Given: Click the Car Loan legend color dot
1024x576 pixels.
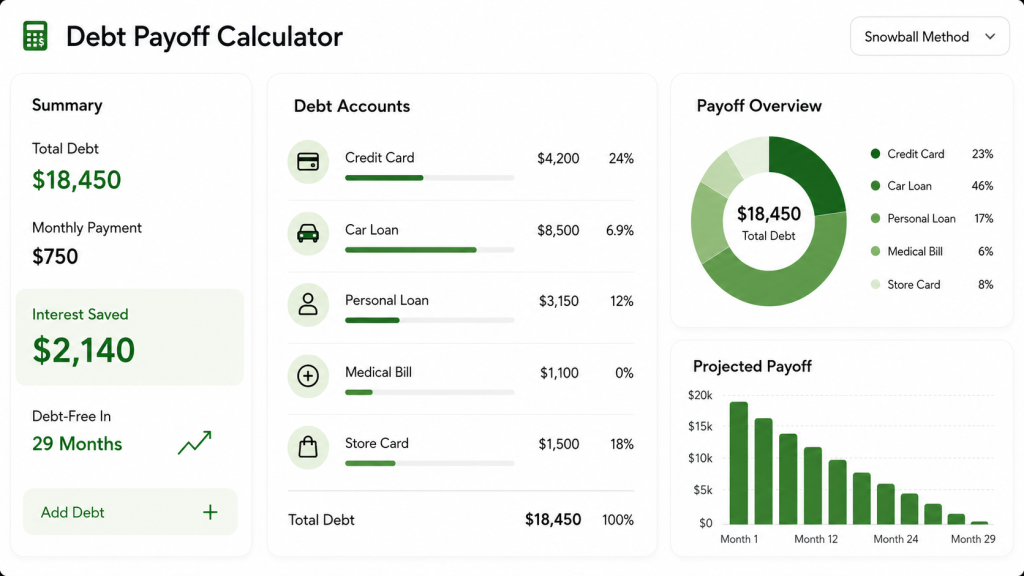Looking at the screenshot, I should [875, 185].
